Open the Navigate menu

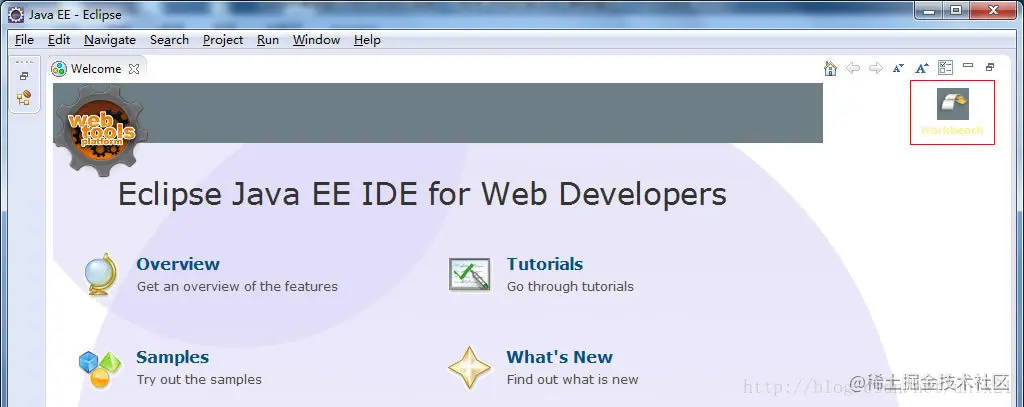pos(110,40)
